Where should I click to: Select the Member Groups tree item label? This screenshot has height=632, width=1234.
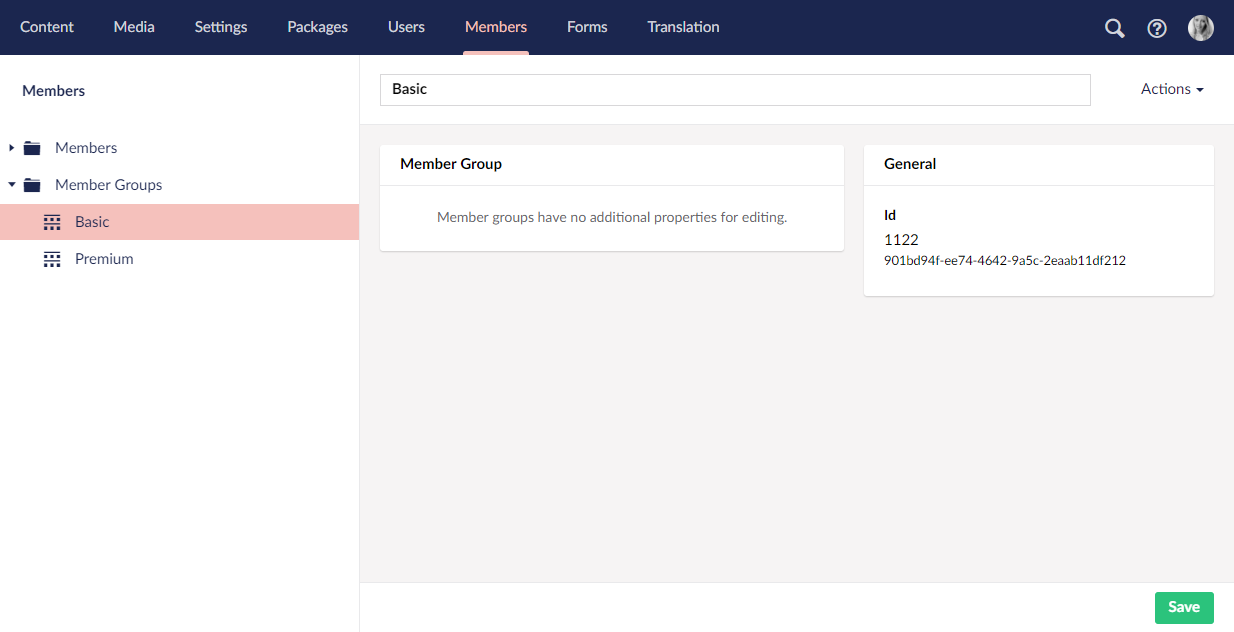point(108,185)
